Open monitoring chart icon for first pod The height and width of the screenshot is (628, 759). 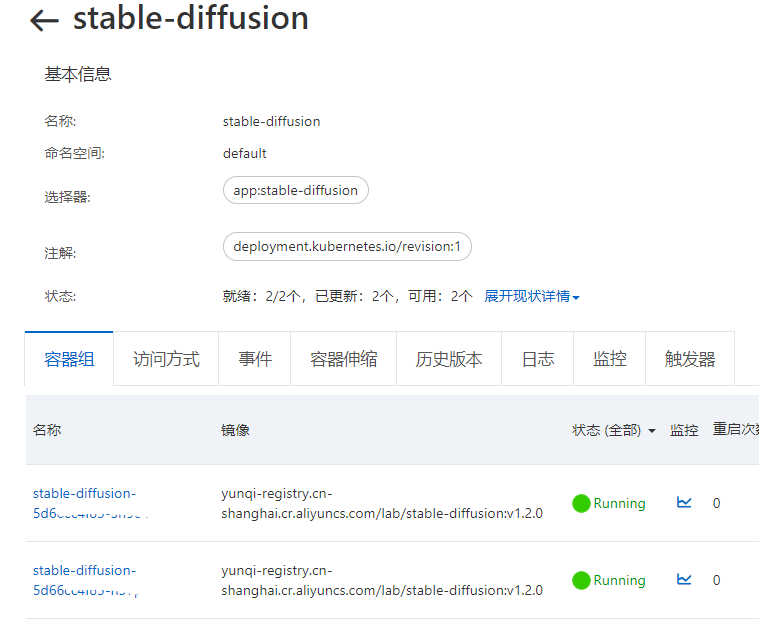[683, 503]
